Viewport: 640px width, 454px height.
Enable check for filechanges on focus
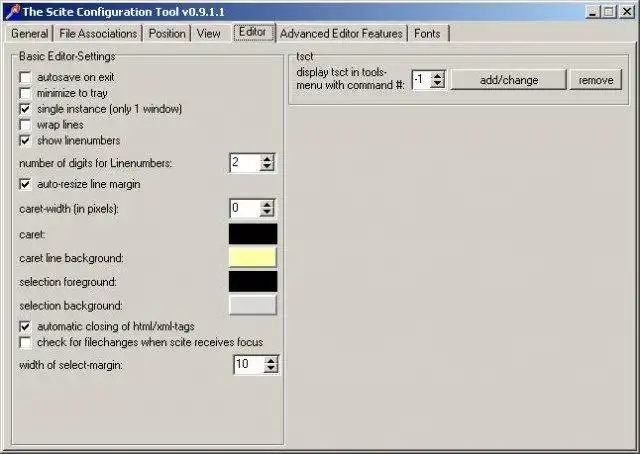tap(25, 342)
